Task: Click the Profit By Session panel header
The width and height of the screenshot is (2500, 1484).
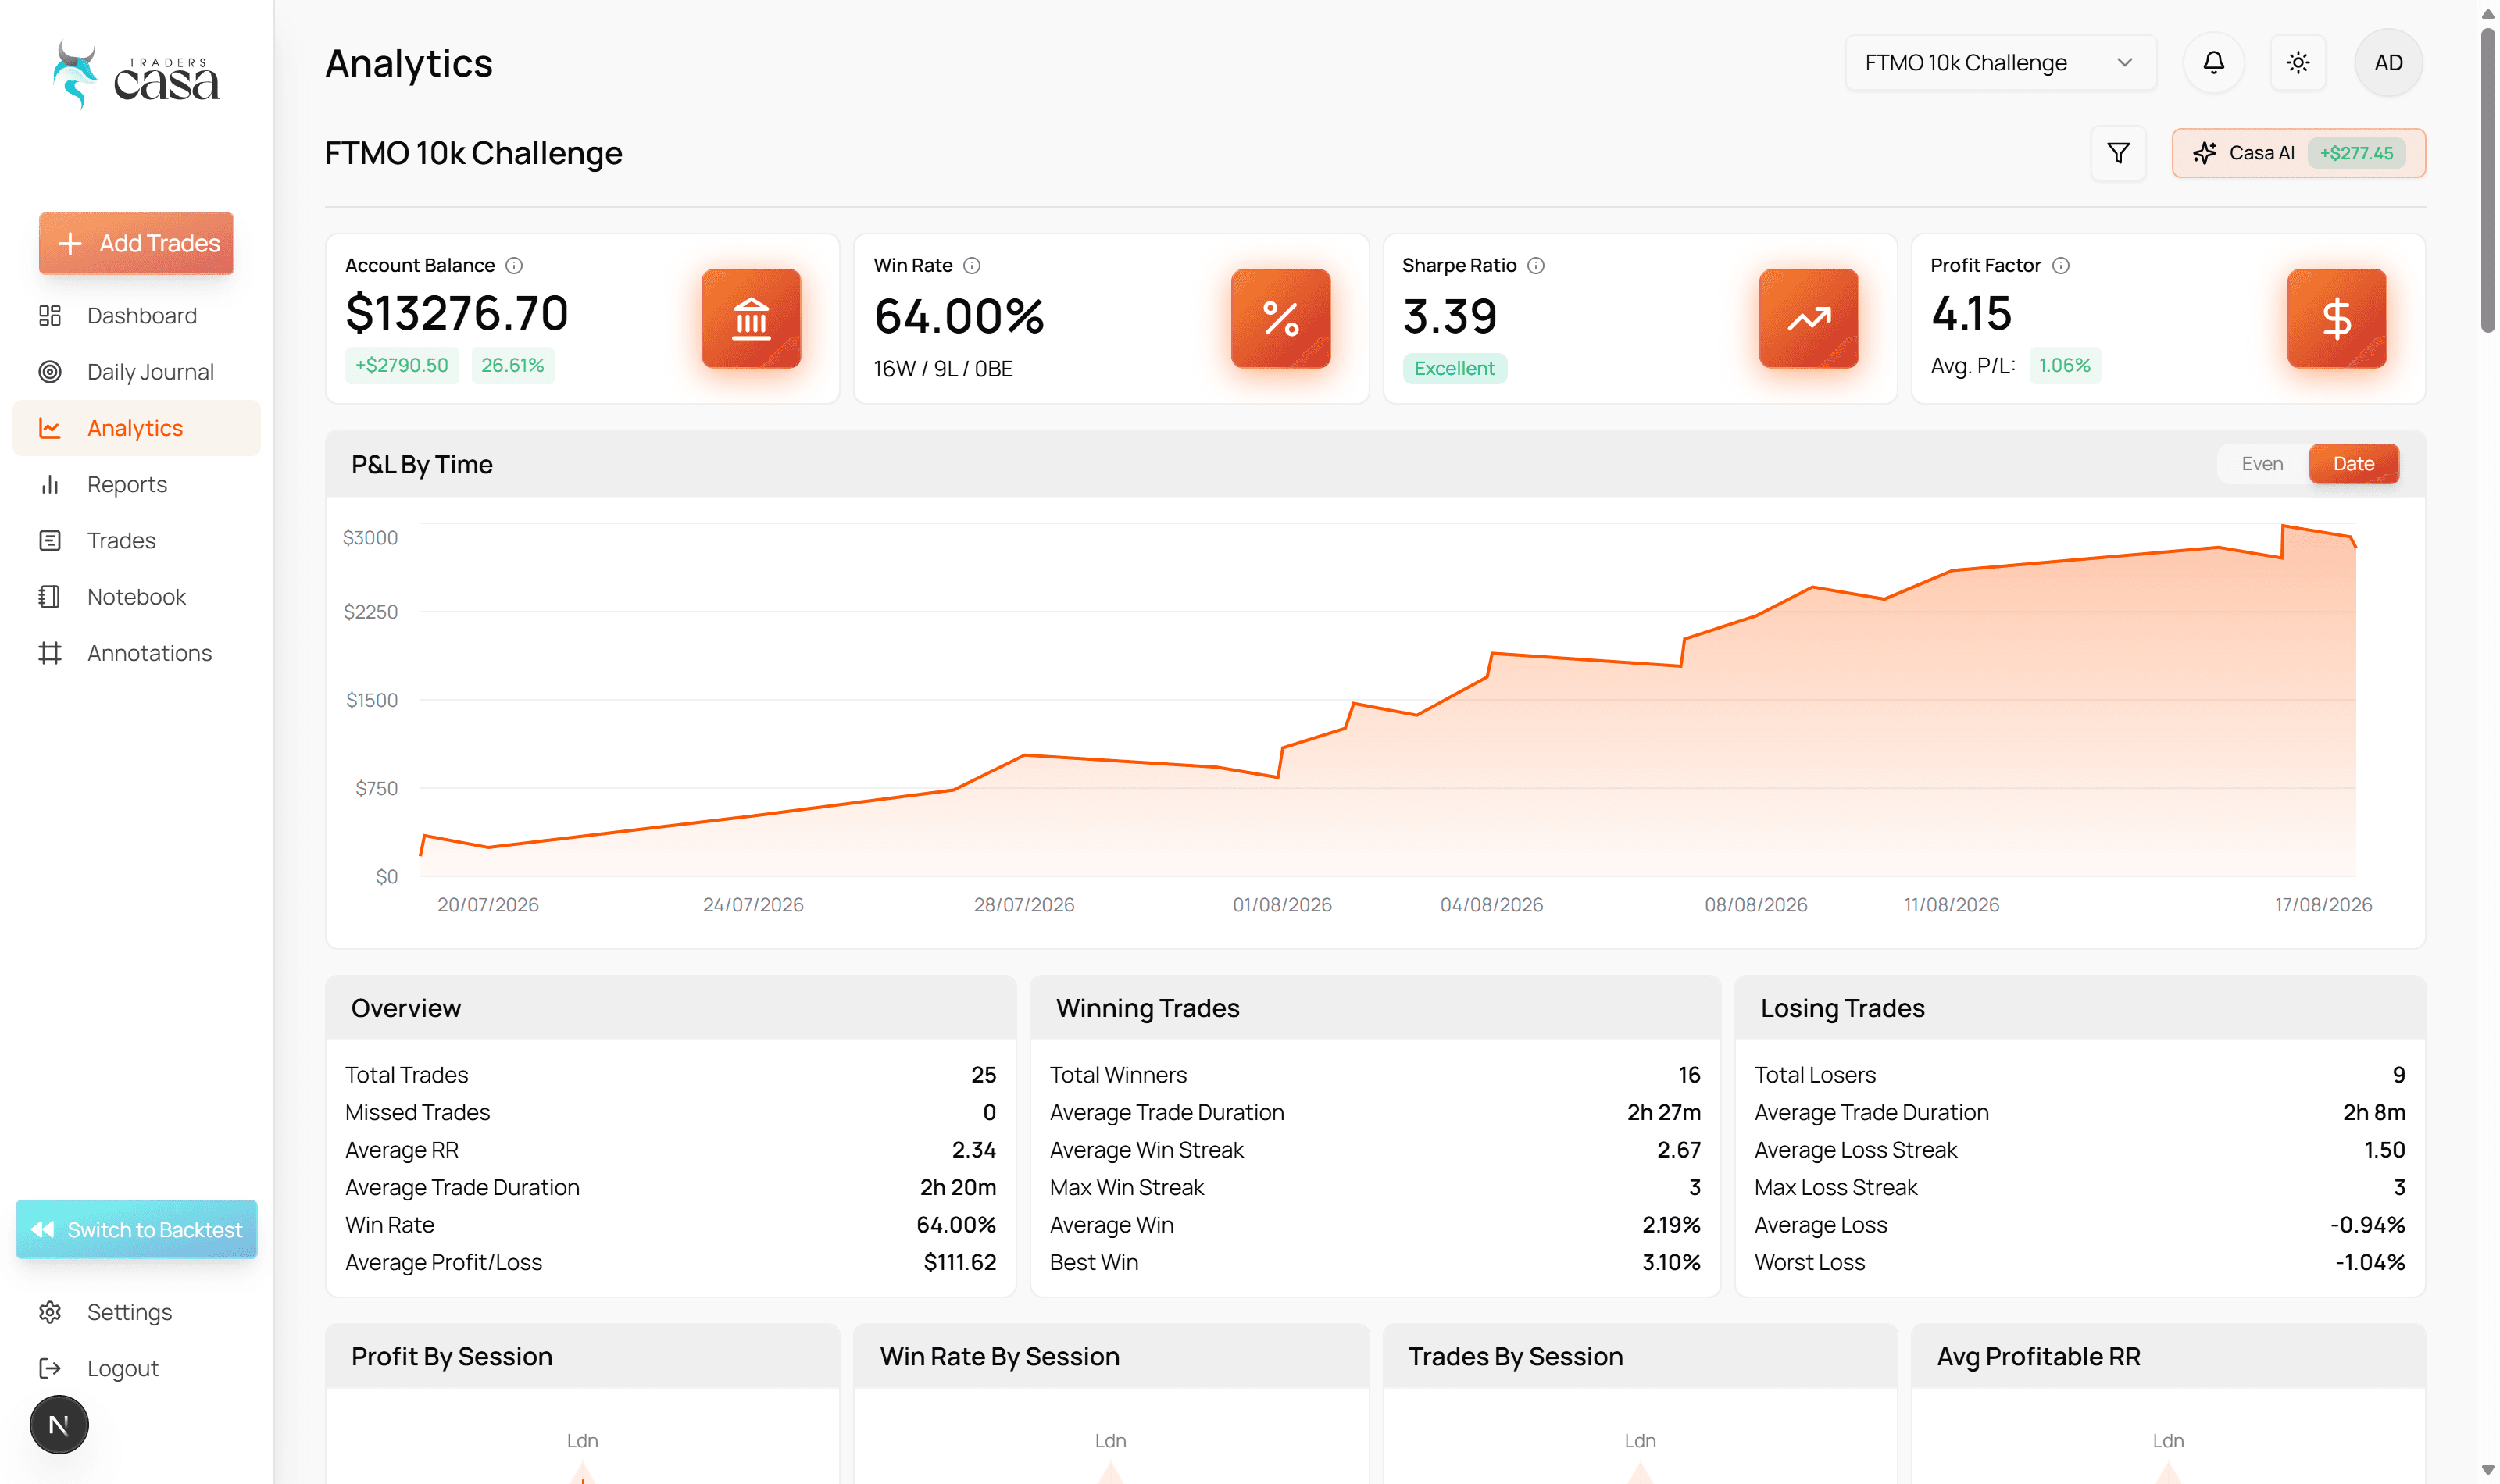Action: click(x=582, y=1356)
